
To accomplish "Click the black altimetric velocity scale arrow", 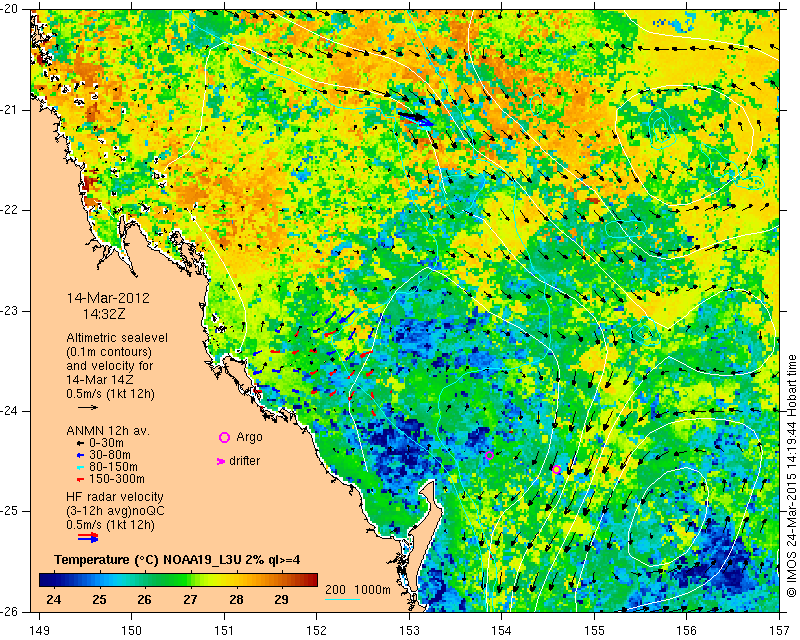I will click(x=88, y=407).
